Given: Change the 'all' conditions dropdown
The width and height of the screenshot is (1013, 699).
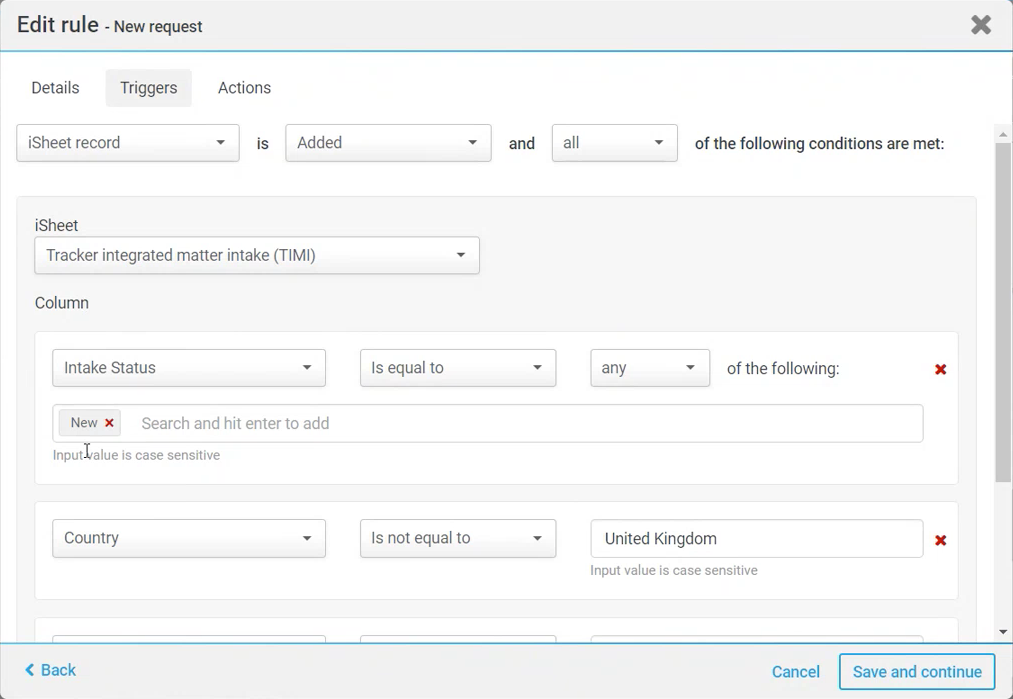Looking at the screenshot, I should pyautogui.click(x=614, y=143).
